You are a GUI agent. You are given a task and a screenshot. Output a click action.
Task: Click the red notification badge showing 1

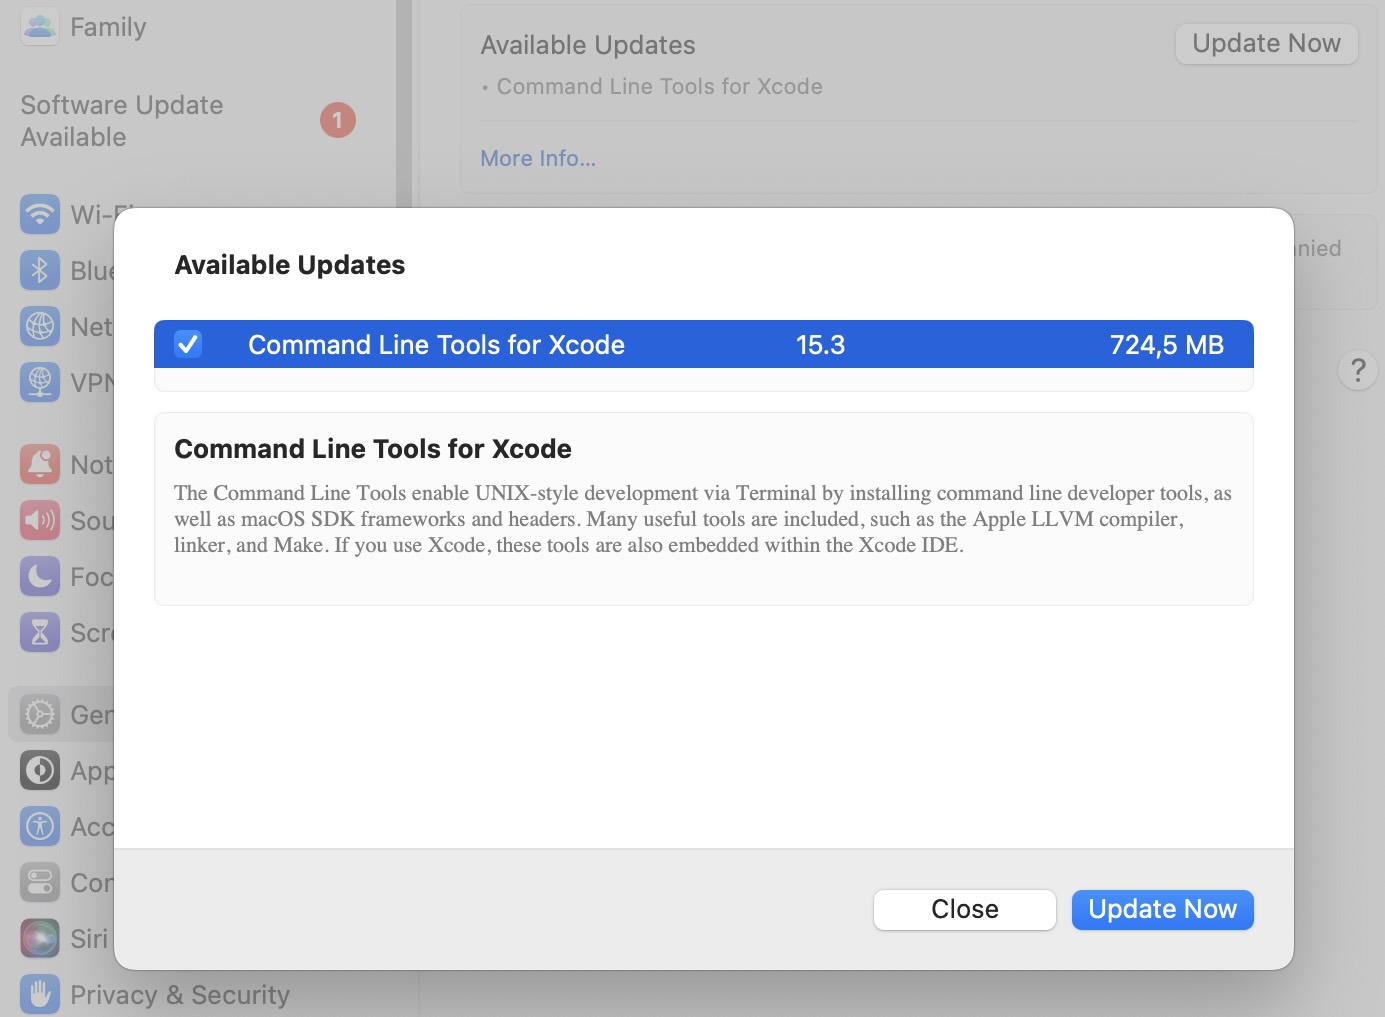[338, 120]
